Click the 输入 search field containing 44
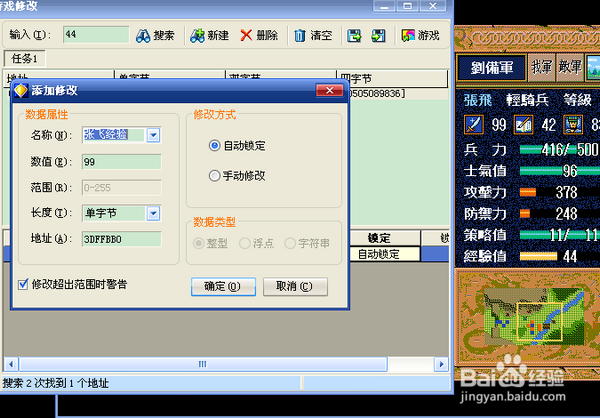The height and width of the screenshot is (418, 600). coord(96,35)
